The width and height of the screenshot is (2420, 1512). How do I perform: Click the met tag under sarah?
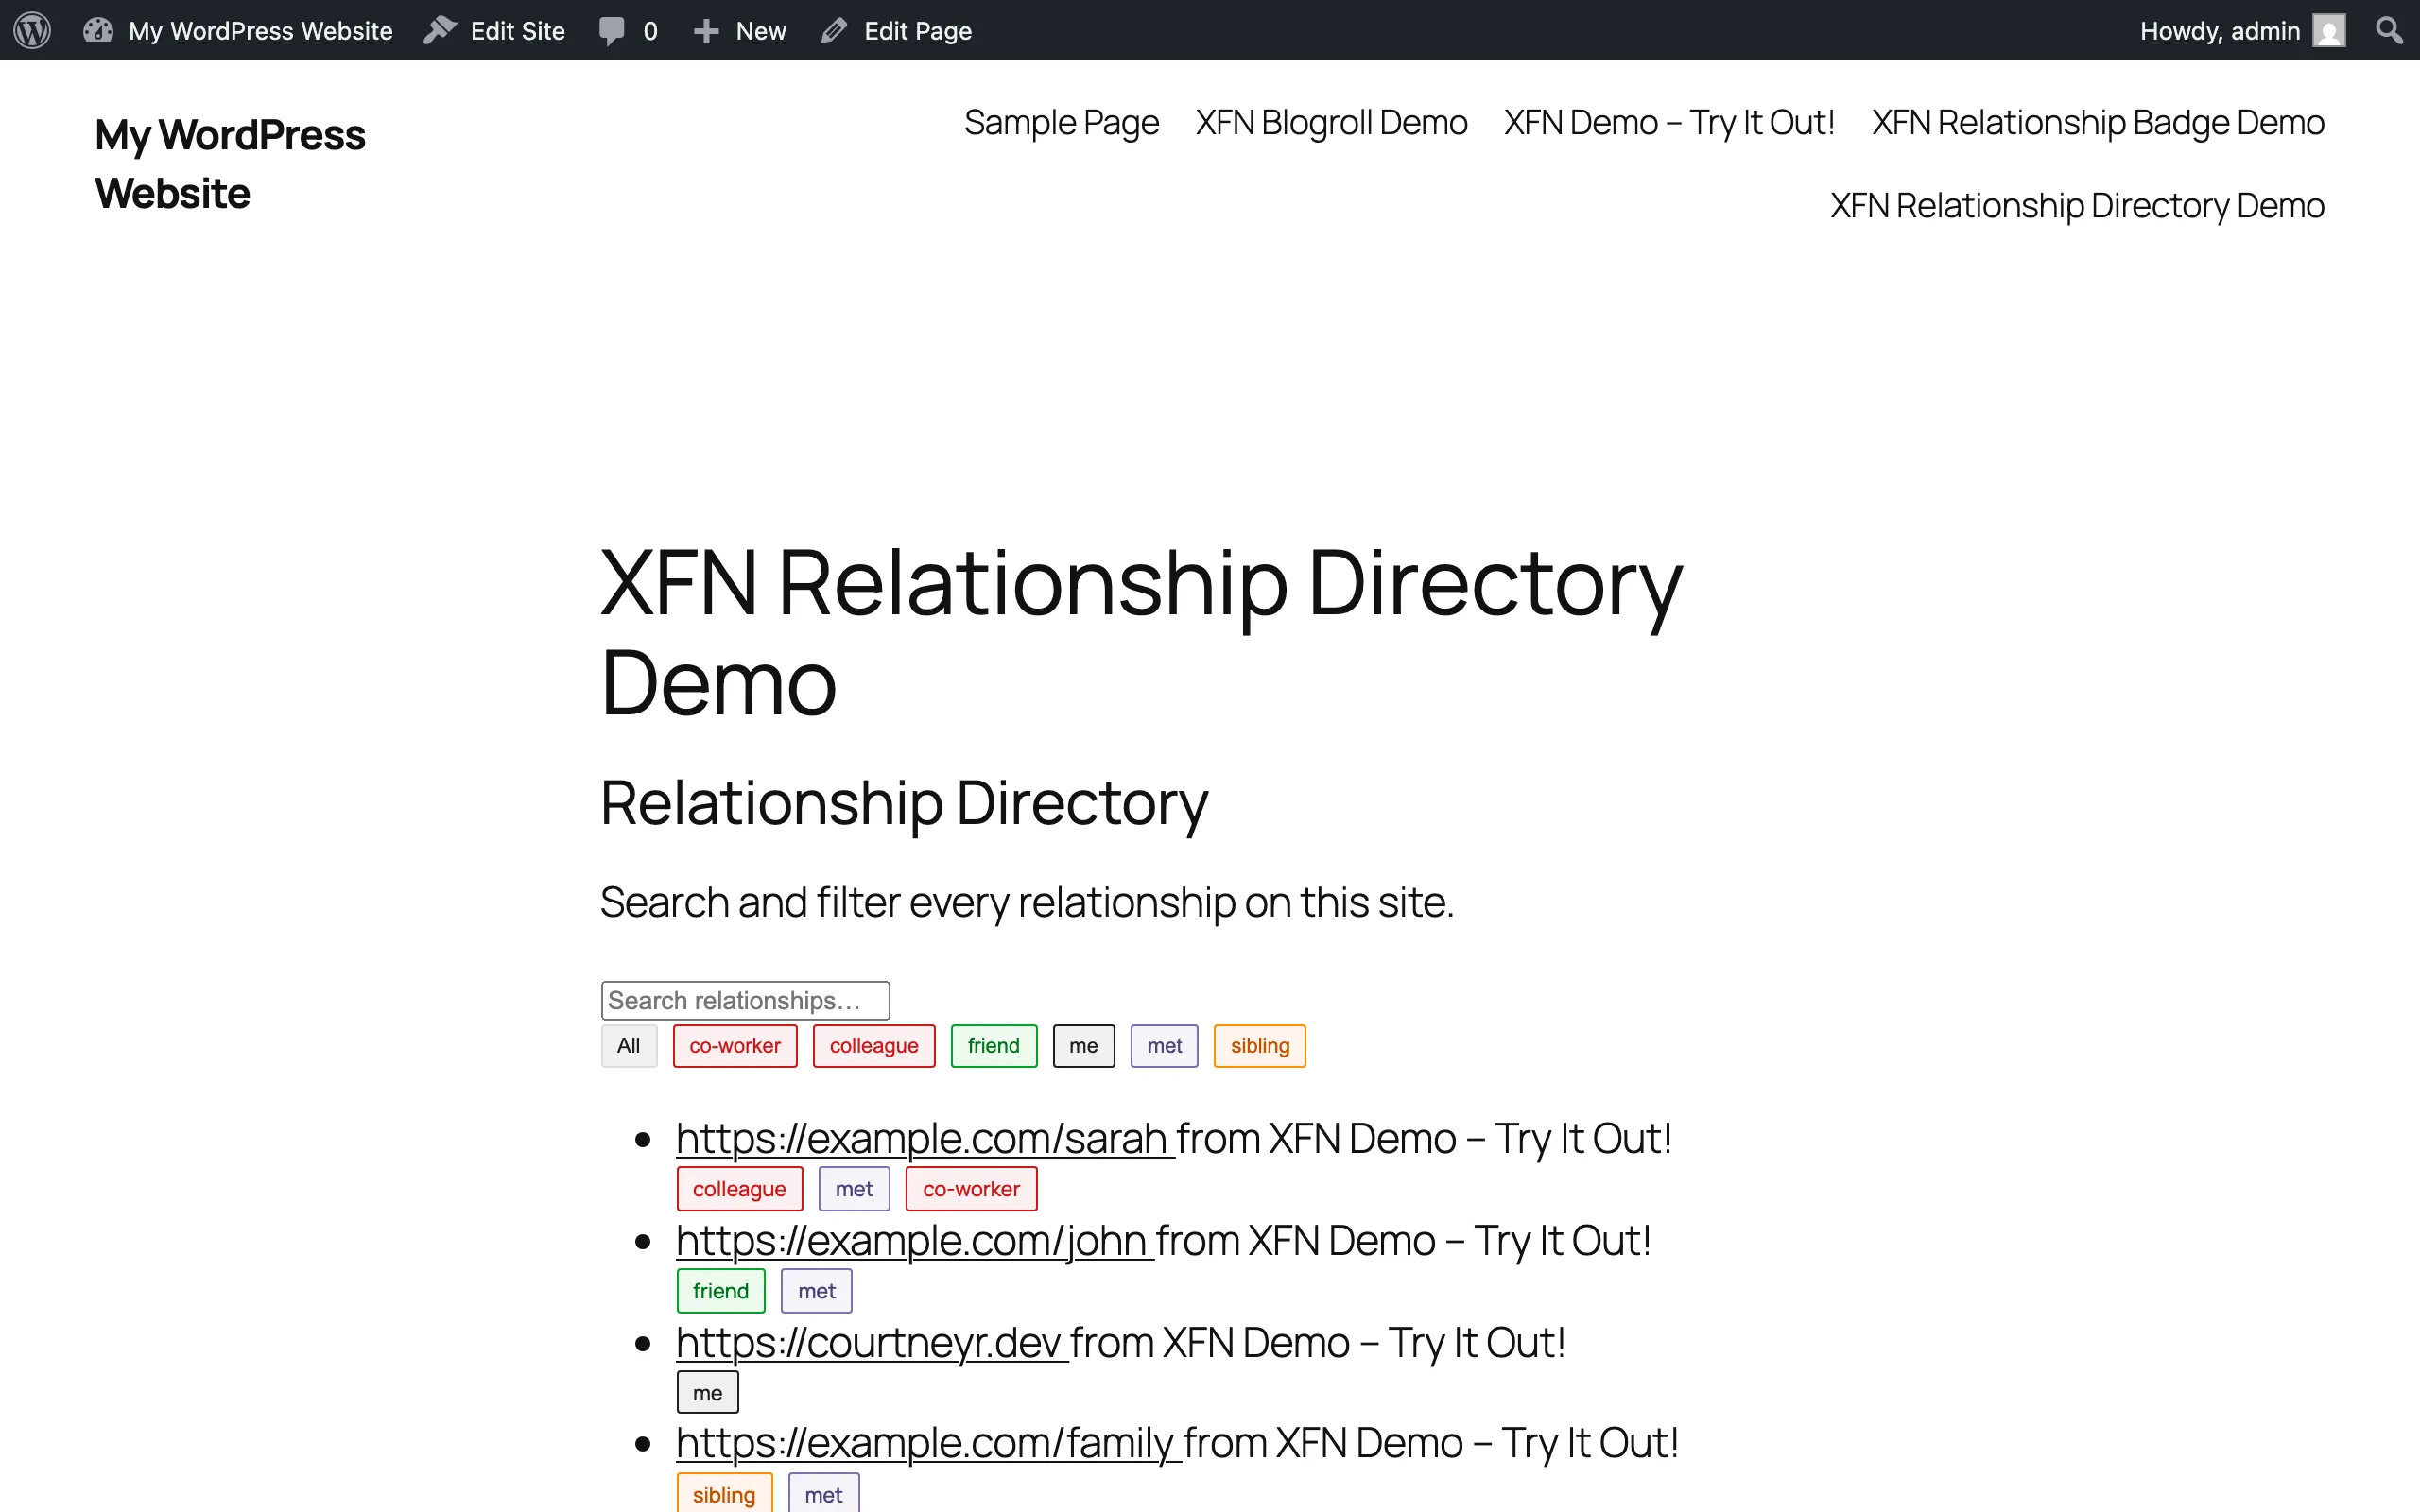click(x=854, y=1189)
